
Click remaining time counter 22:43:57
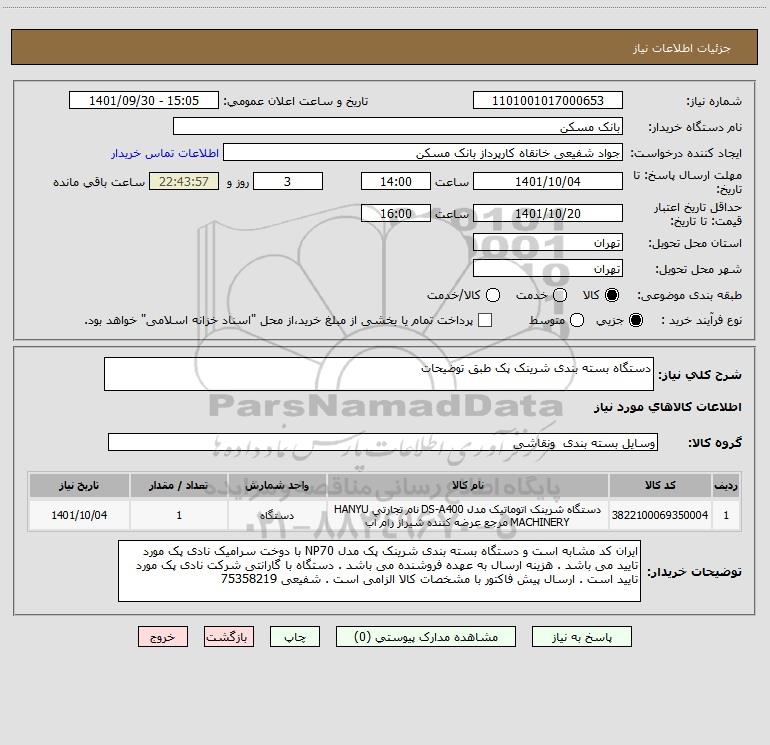click(x=184, y=181)
